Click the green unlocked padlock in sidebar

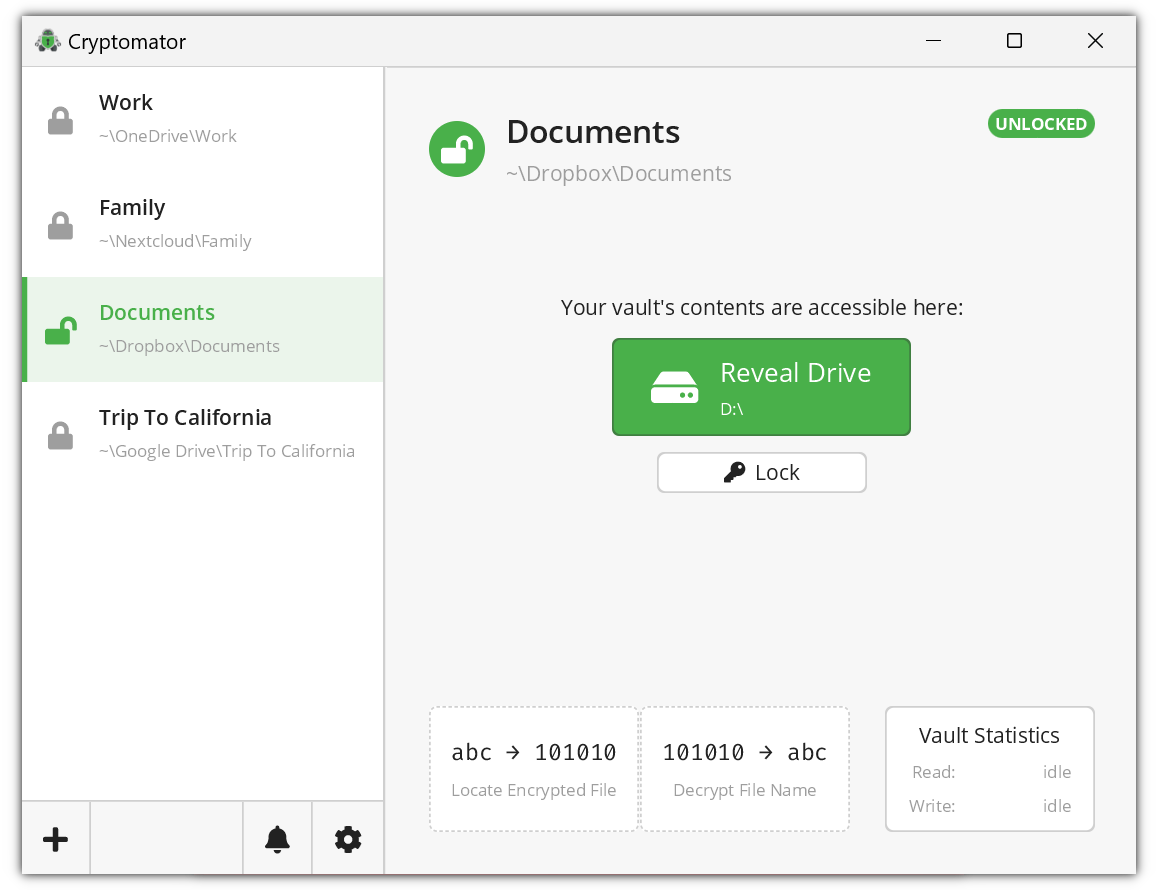tap(61, 330)
